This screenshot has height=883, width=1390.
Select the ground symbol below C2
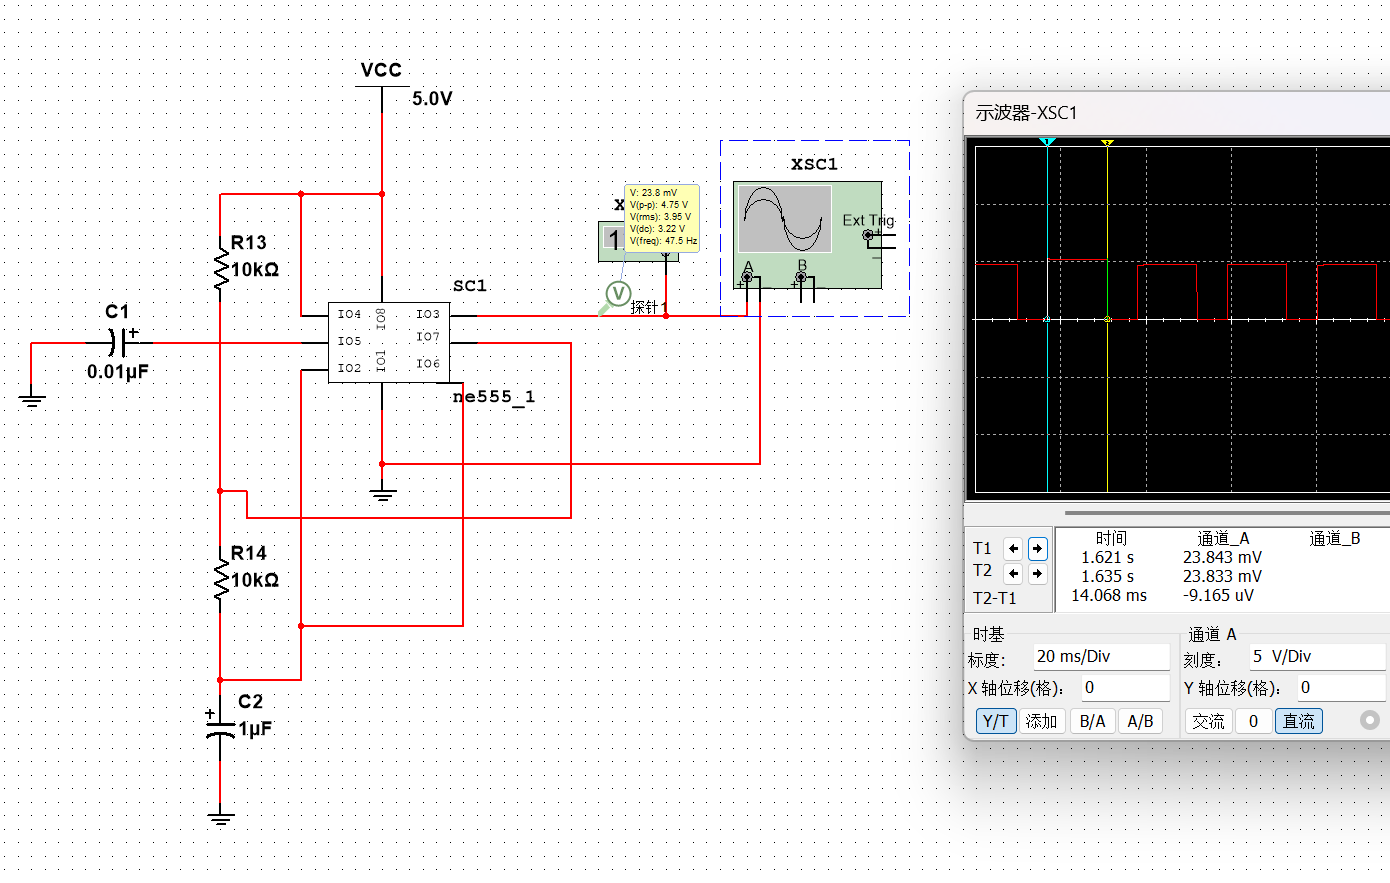220,819
